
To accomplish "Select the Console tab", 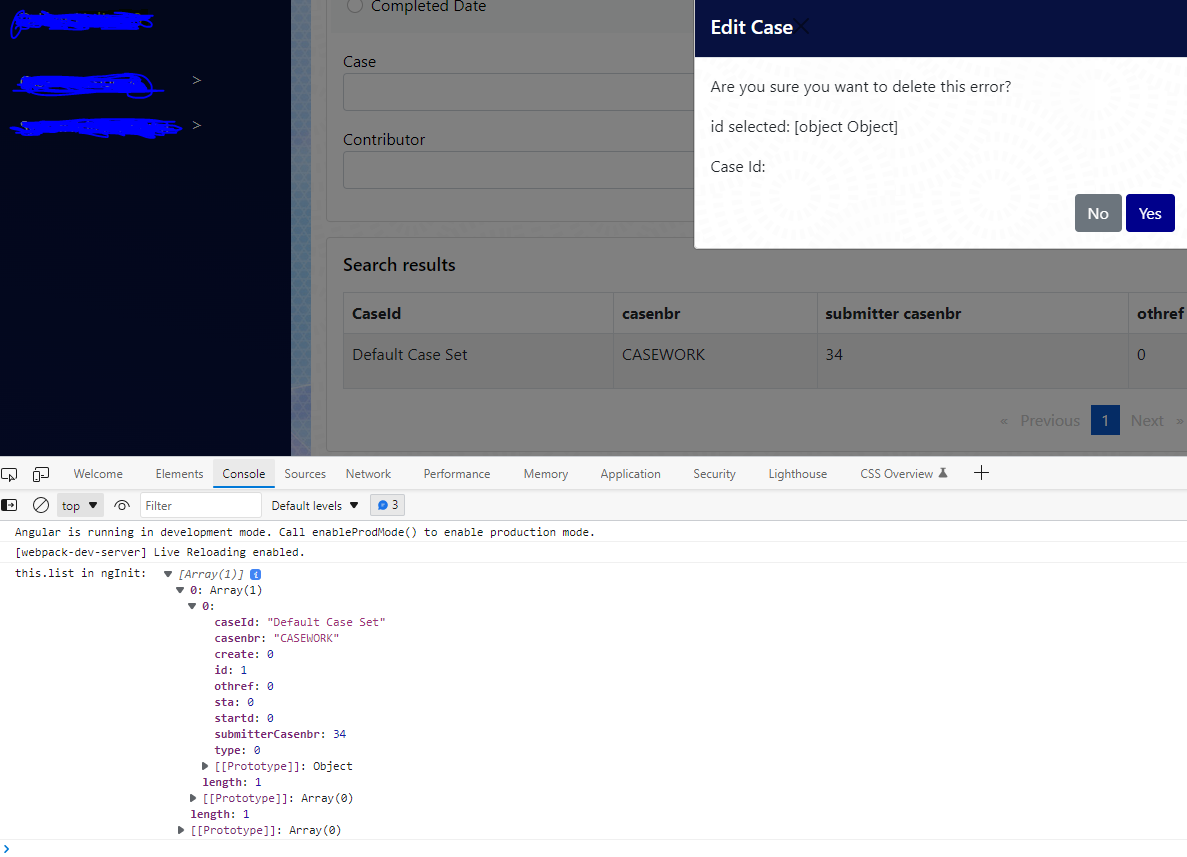I will 244,474.
